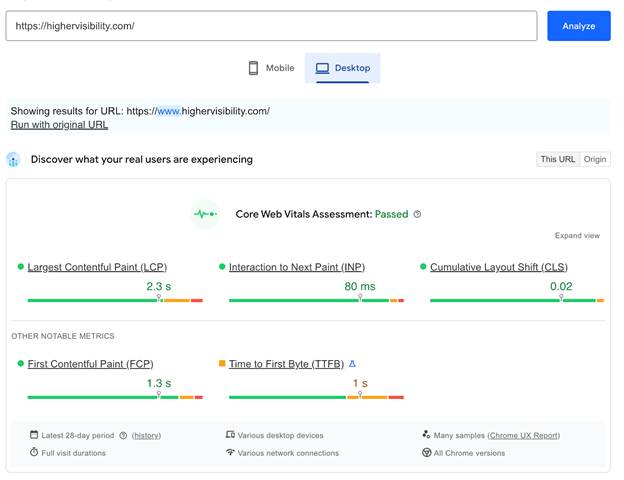Click the help icon beside Passed
The width and height of the screenshot is (624, 480).
pos(417,214)
